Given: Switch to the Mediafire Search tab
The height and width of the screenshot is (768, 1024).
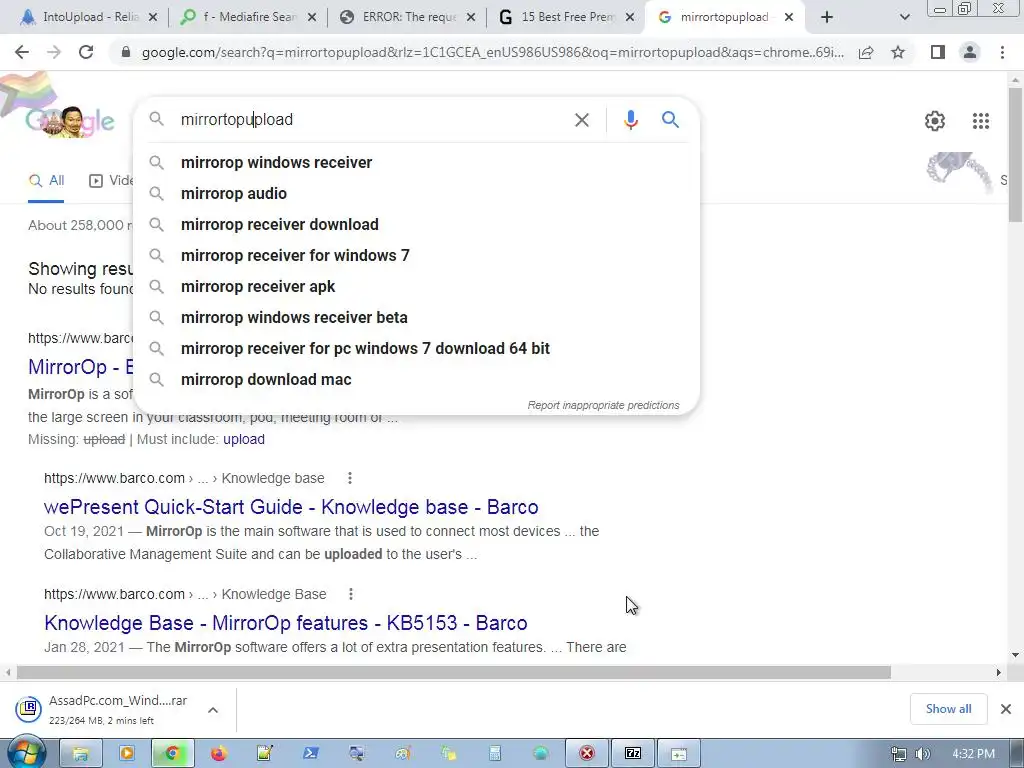Looking at the screenshot, I should tap(247, 17).
